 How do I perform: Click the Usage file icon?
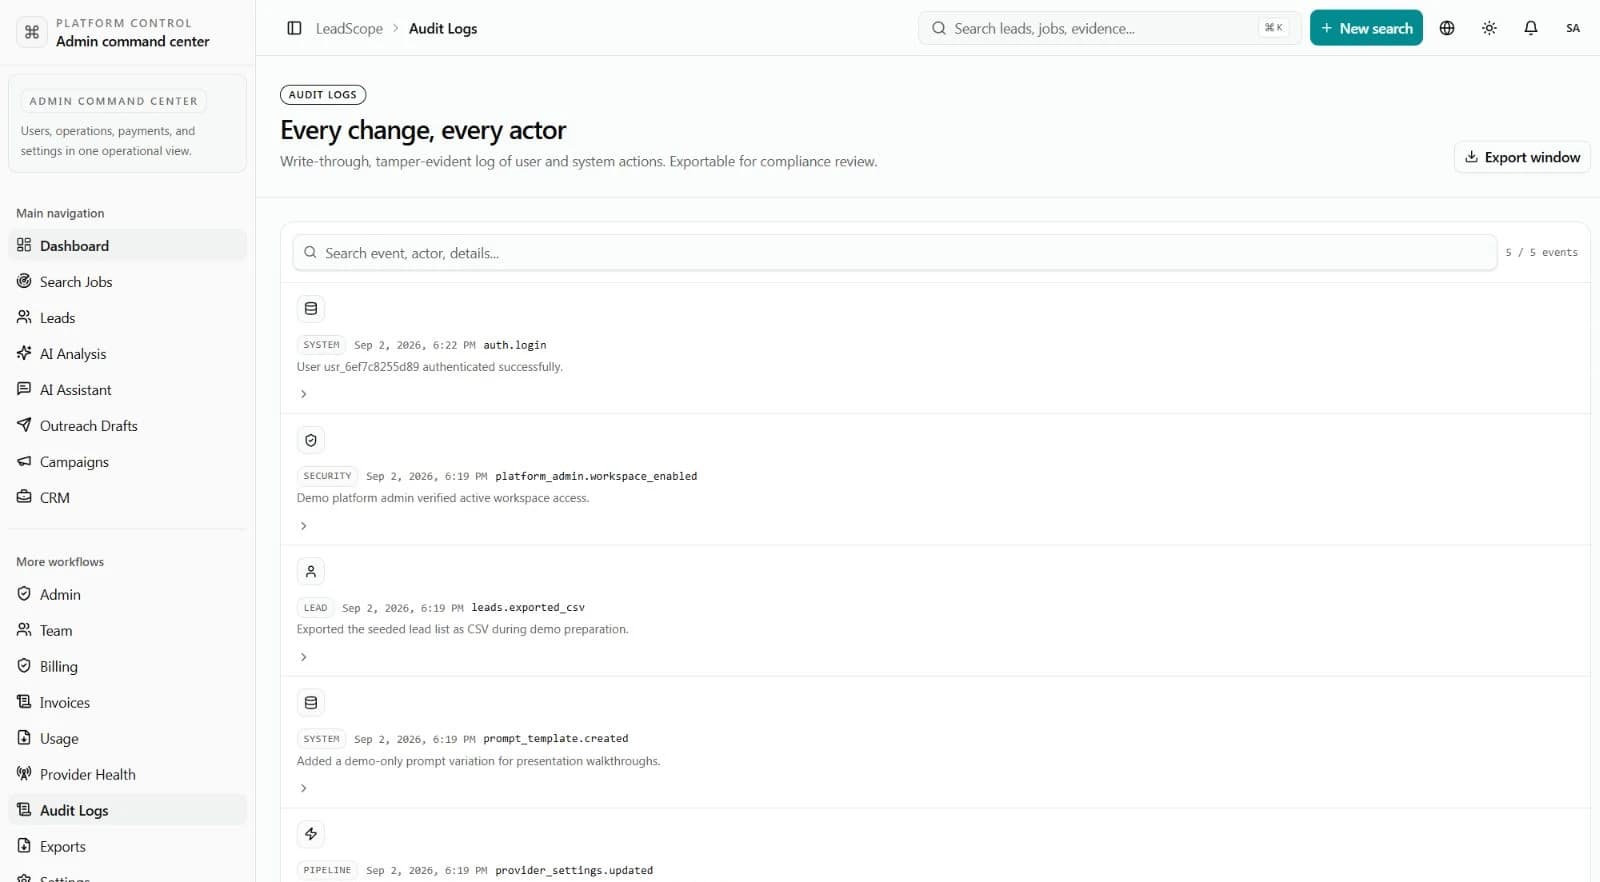pyautogui.click(x=24, y=738)
